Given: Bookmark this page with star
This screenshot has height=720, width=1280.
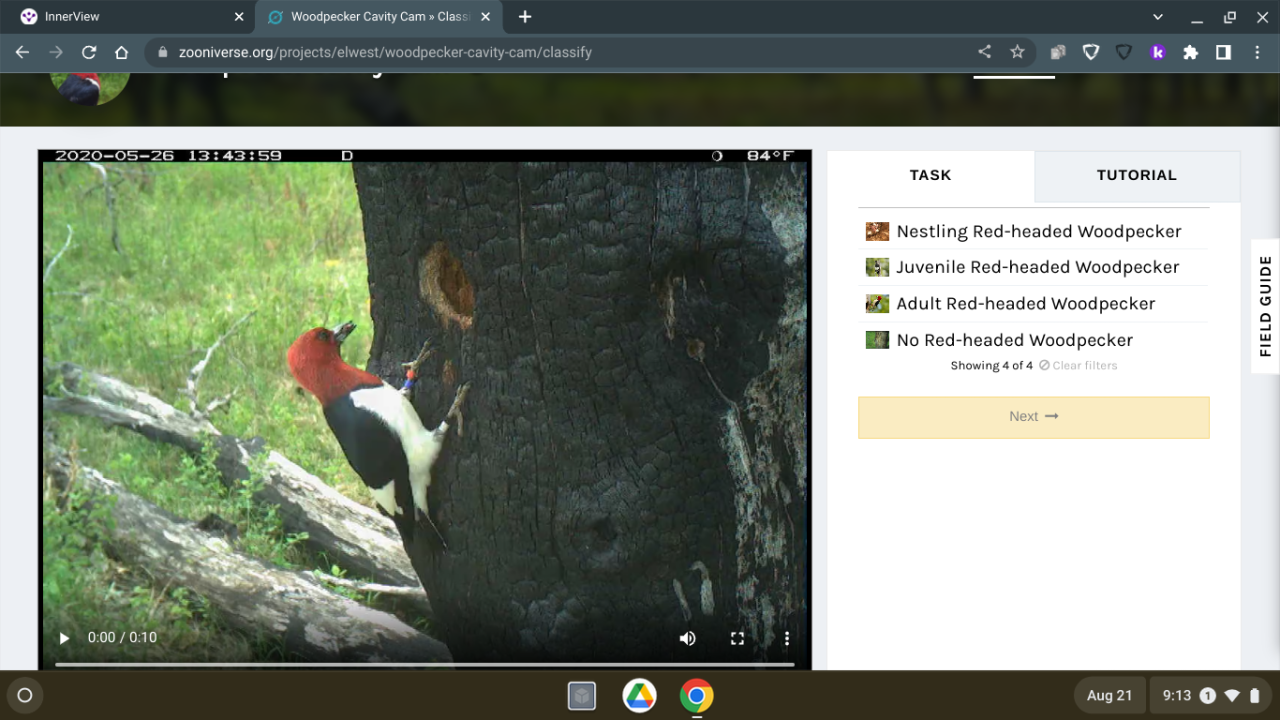Looking at the screenshot, I should [x=1017, y=52].
